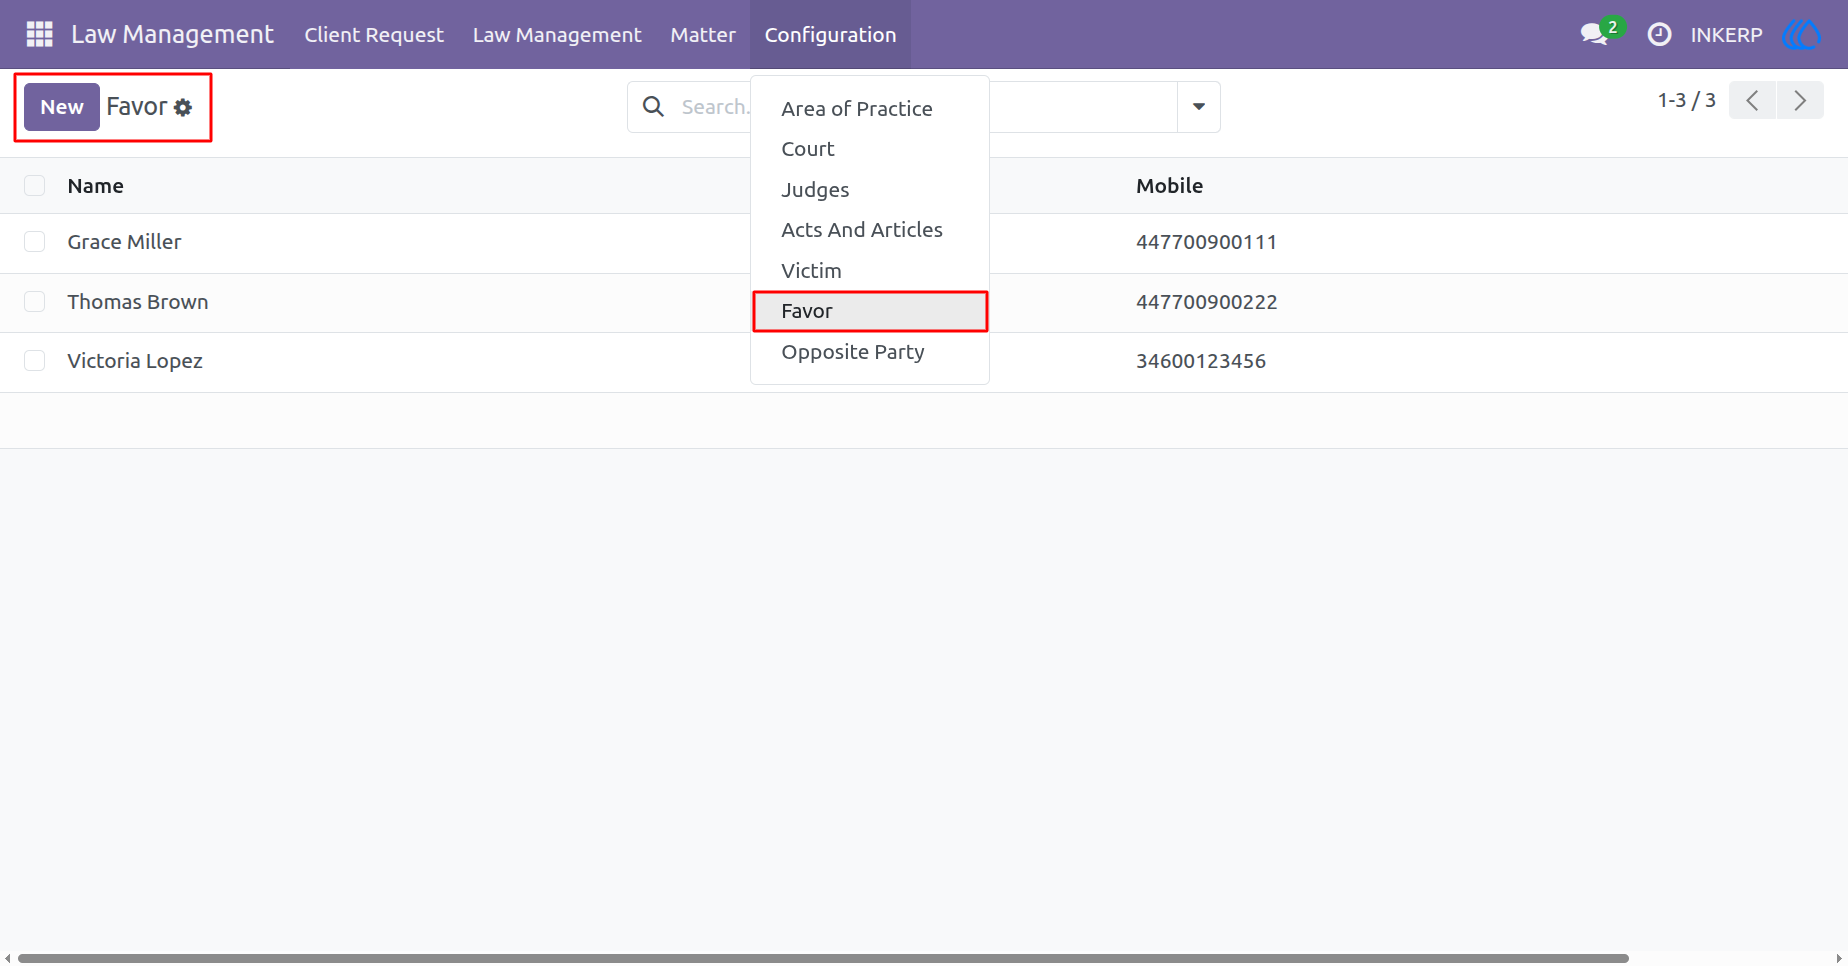
Task: Click the search magnifier icon
Action: tap(653, 106)
